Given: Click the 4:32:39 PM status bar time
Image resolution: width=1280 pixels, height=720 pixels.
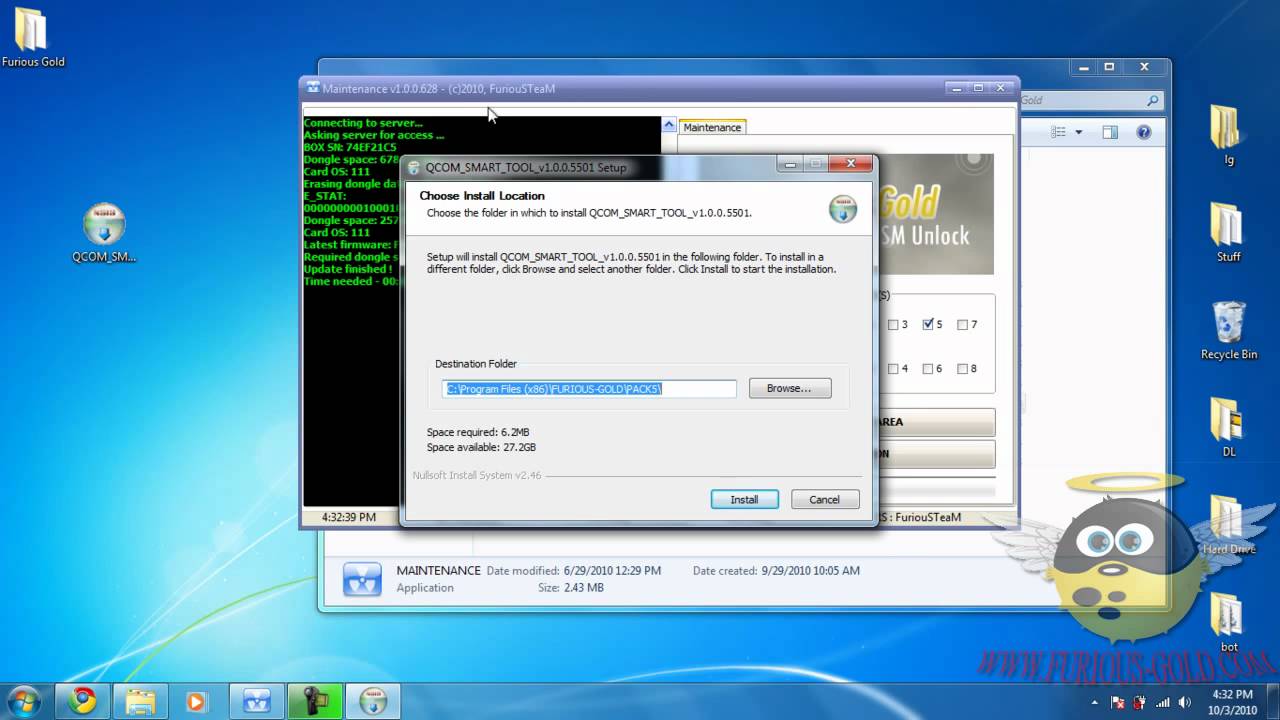Looking at the screenshot, I should pos(349,517).
